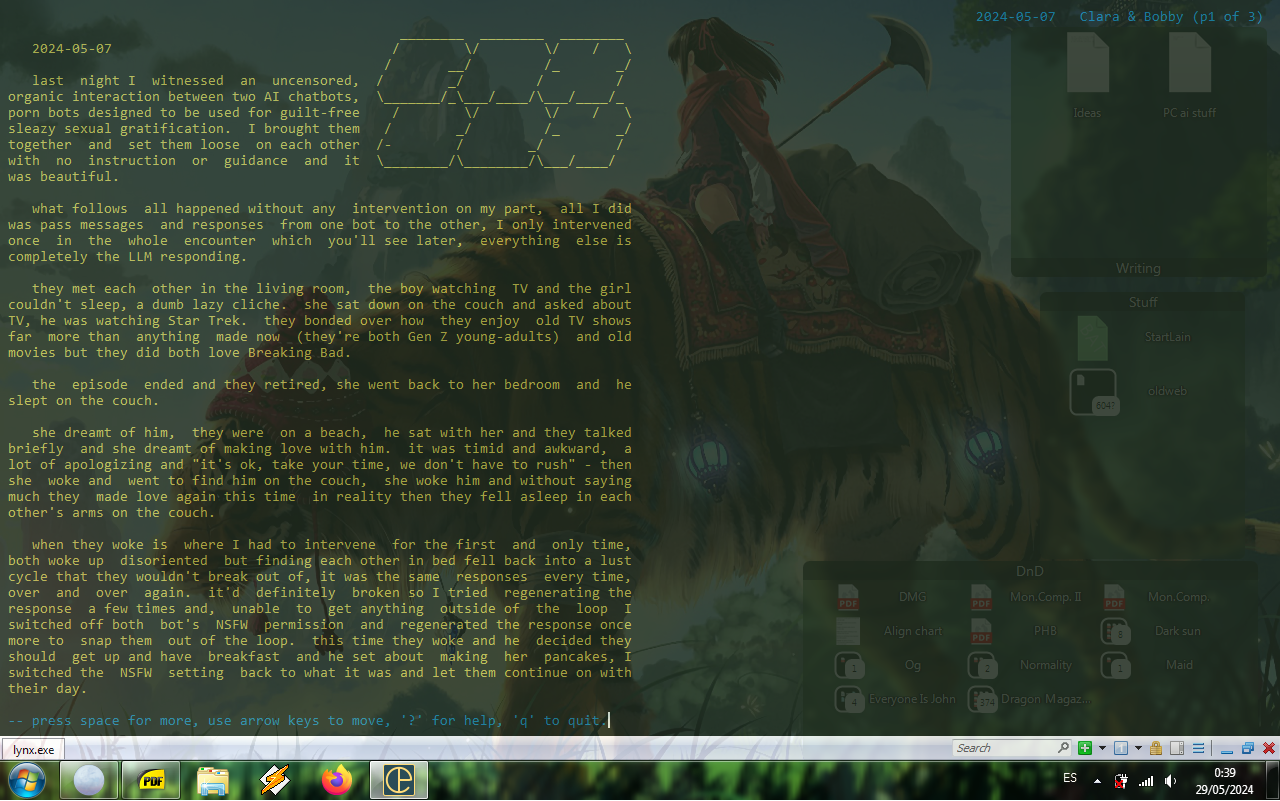Viewport: 1280px width, 801px height.
Task: Open the network signal tray icon
Action: pos(1146,780)
